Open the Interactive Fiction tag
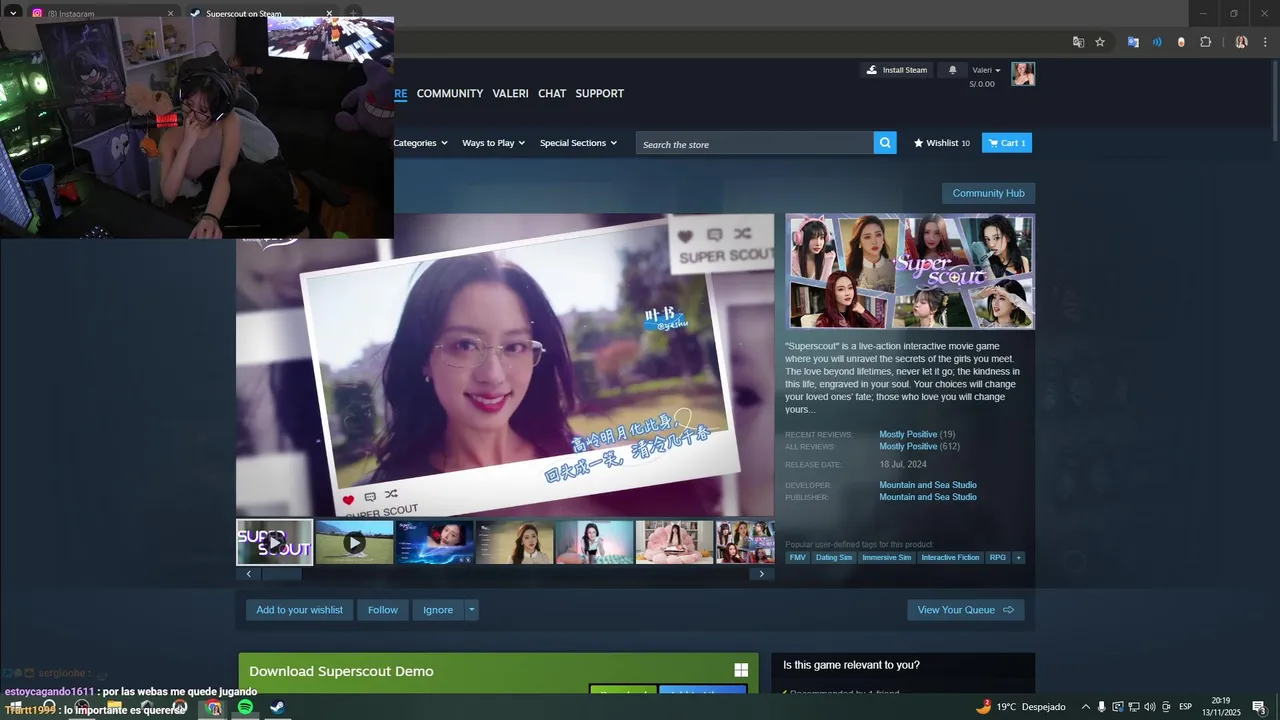Viewport: 1280px width, 720px height. 950,557
